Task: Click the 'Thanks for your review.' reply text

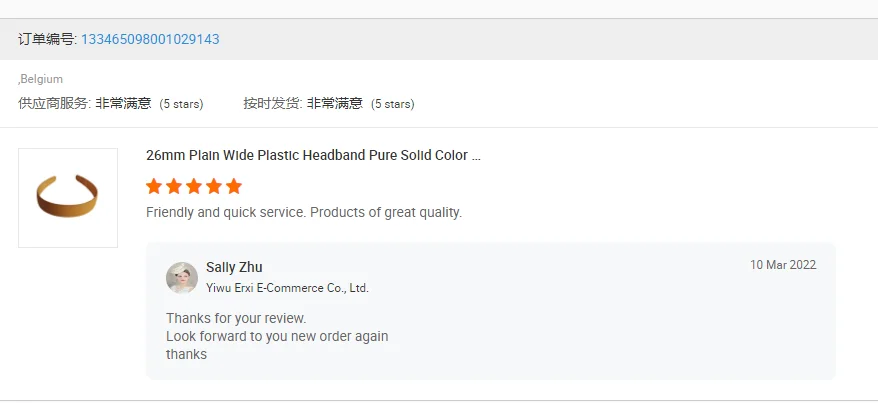Action: tap(236, 318)
